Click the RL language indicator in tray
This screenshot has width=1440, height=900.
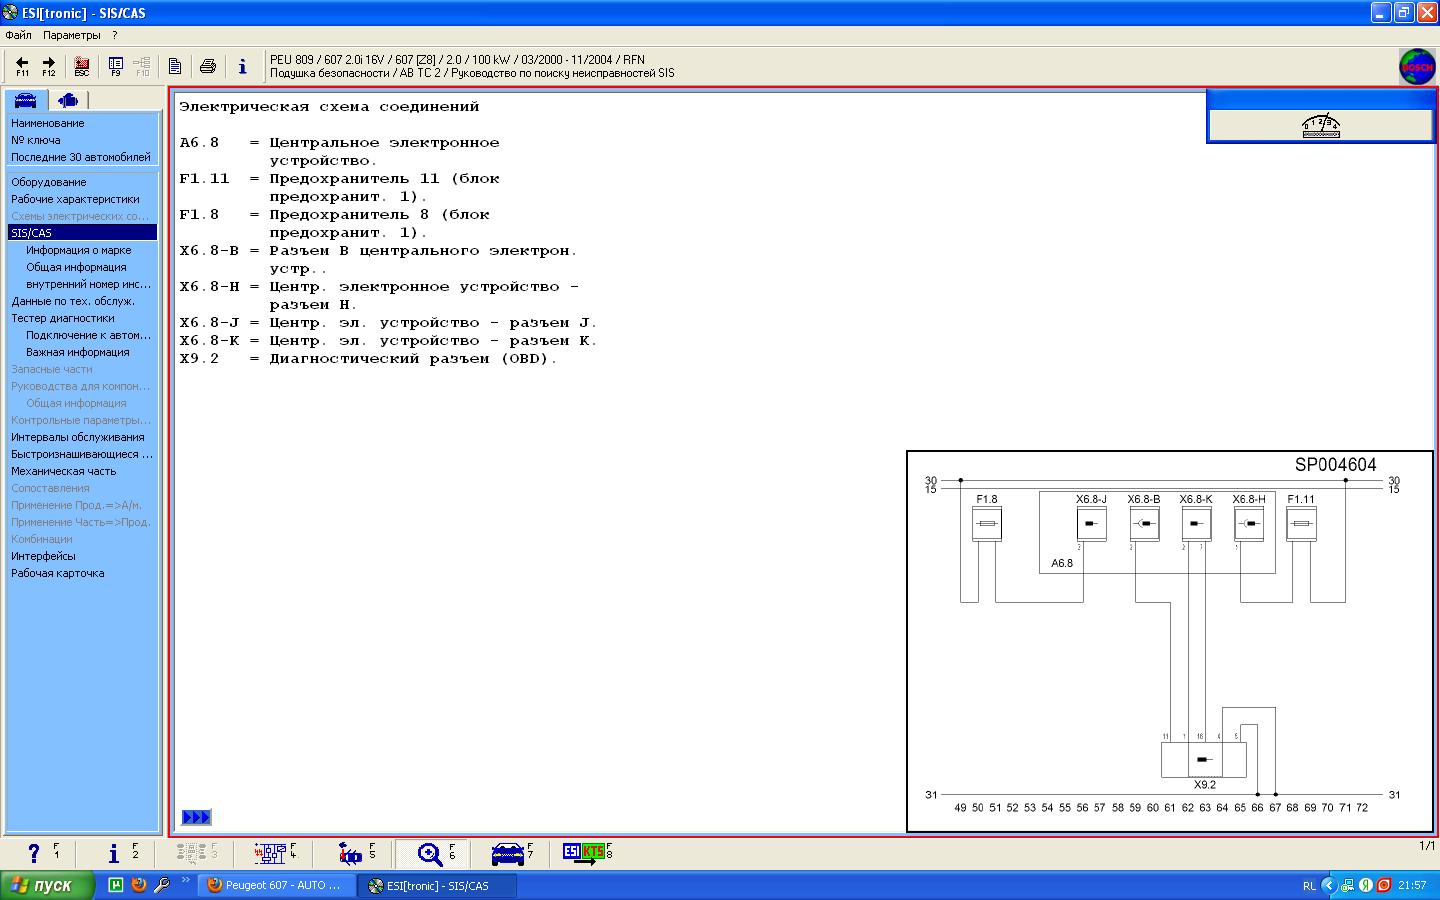(1309, 885)
